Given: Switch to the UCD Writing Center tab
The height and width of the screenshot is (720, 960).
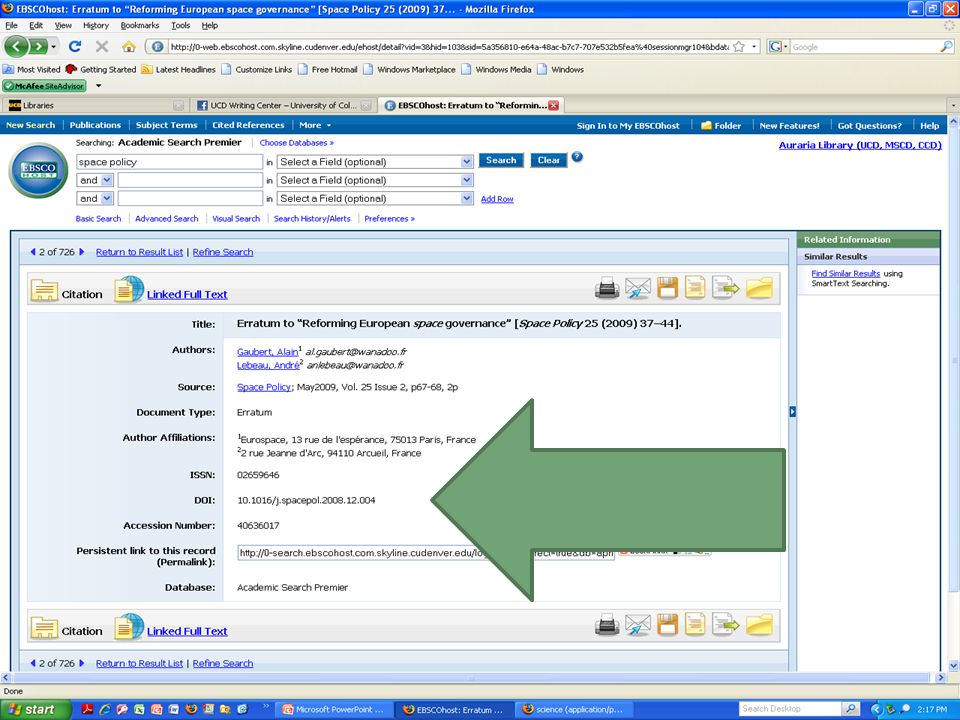Looking at the screenshot, I should [284, 105].
